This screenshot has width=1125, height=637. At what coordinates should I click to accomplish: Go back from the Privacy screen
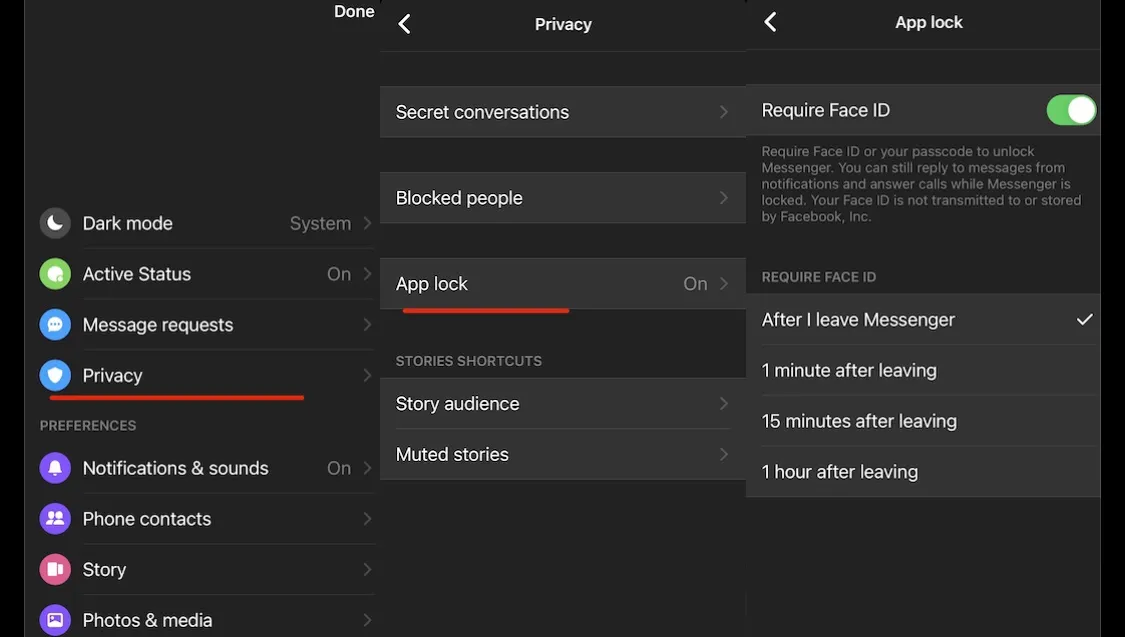coord(405,24)
